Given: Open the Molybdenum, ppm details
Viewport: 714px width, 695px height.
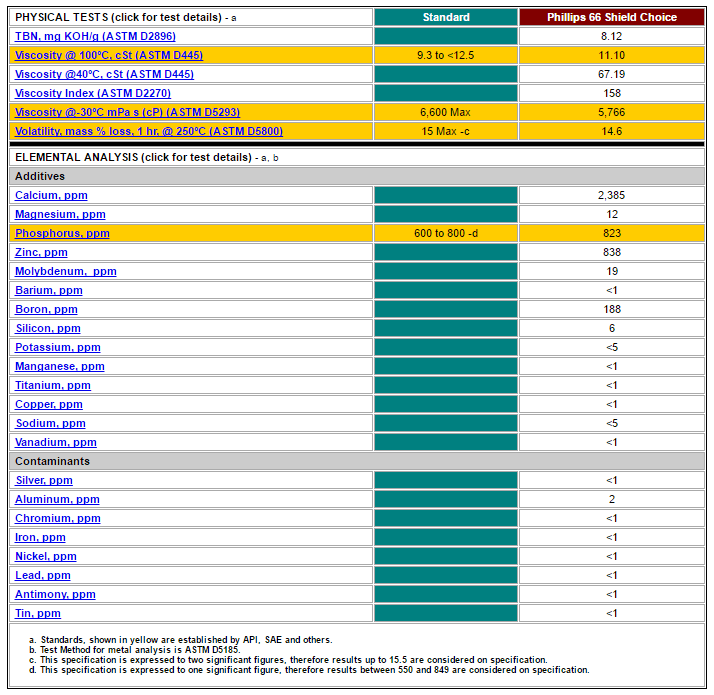Looking at the screenshot, I should [x=66, y=271].
